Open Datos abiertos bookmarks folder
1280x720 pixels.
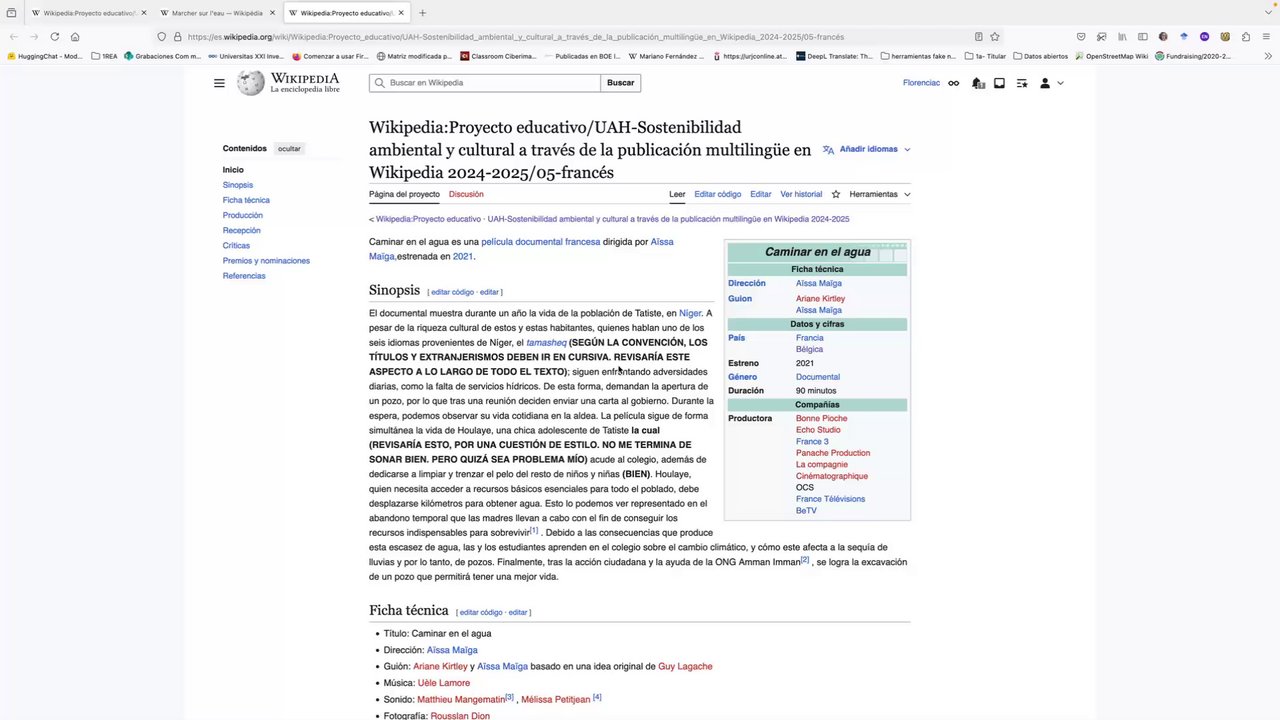tap(1041, 56)
